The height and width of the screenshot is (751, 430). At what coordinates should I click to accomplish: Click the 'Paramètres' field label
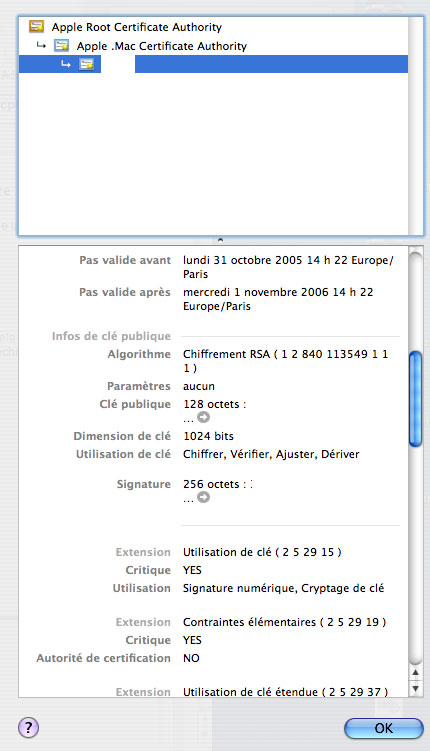[x=139, y=386]
